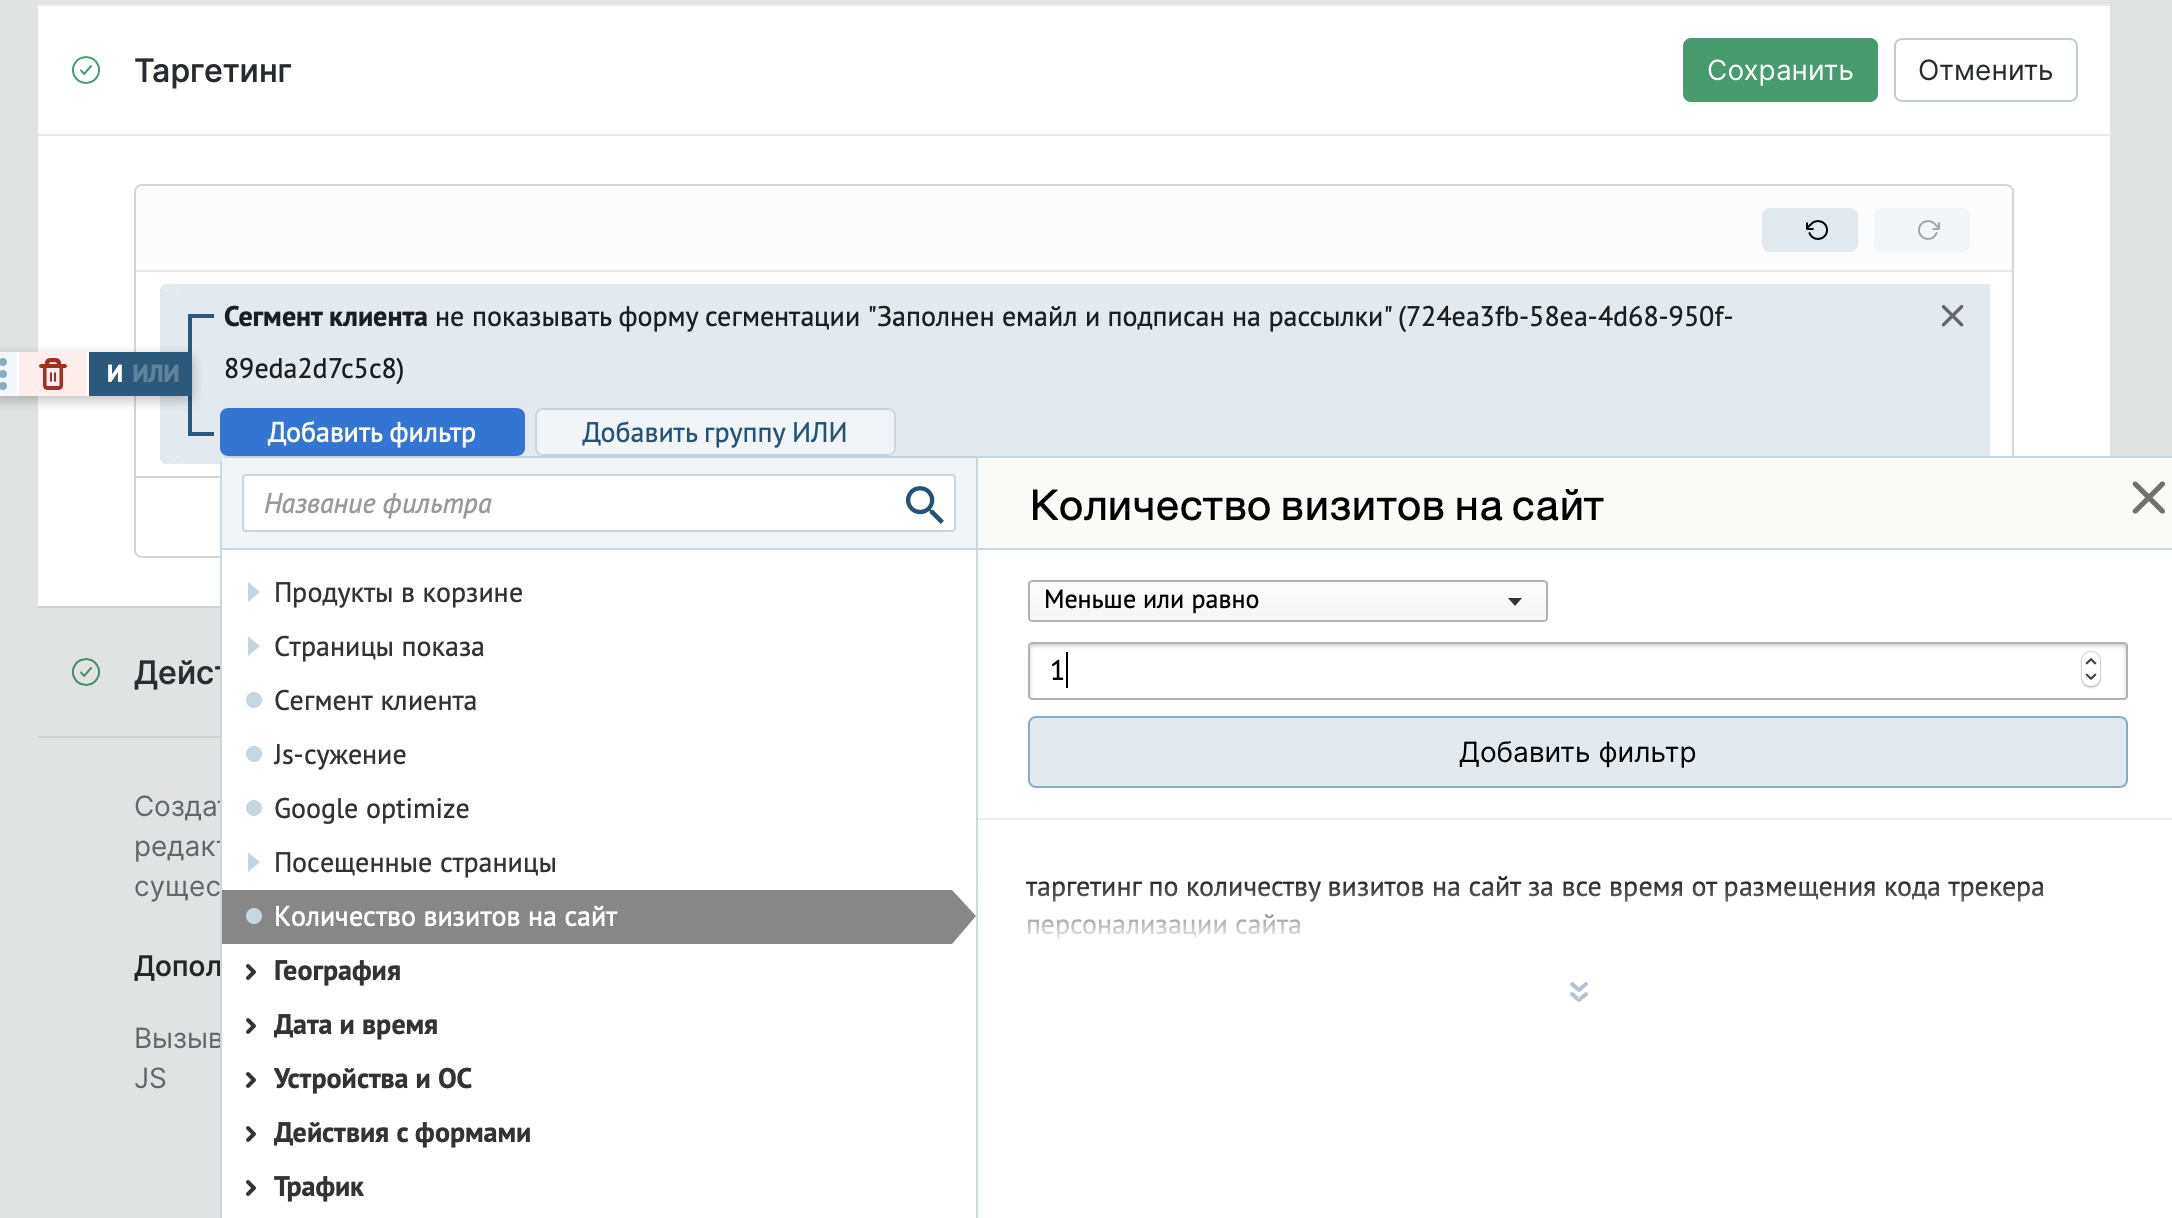Save targeting with Сохранить button
The height and width of the screenshot is (1218, 2172).
(x=1780, y=70)
